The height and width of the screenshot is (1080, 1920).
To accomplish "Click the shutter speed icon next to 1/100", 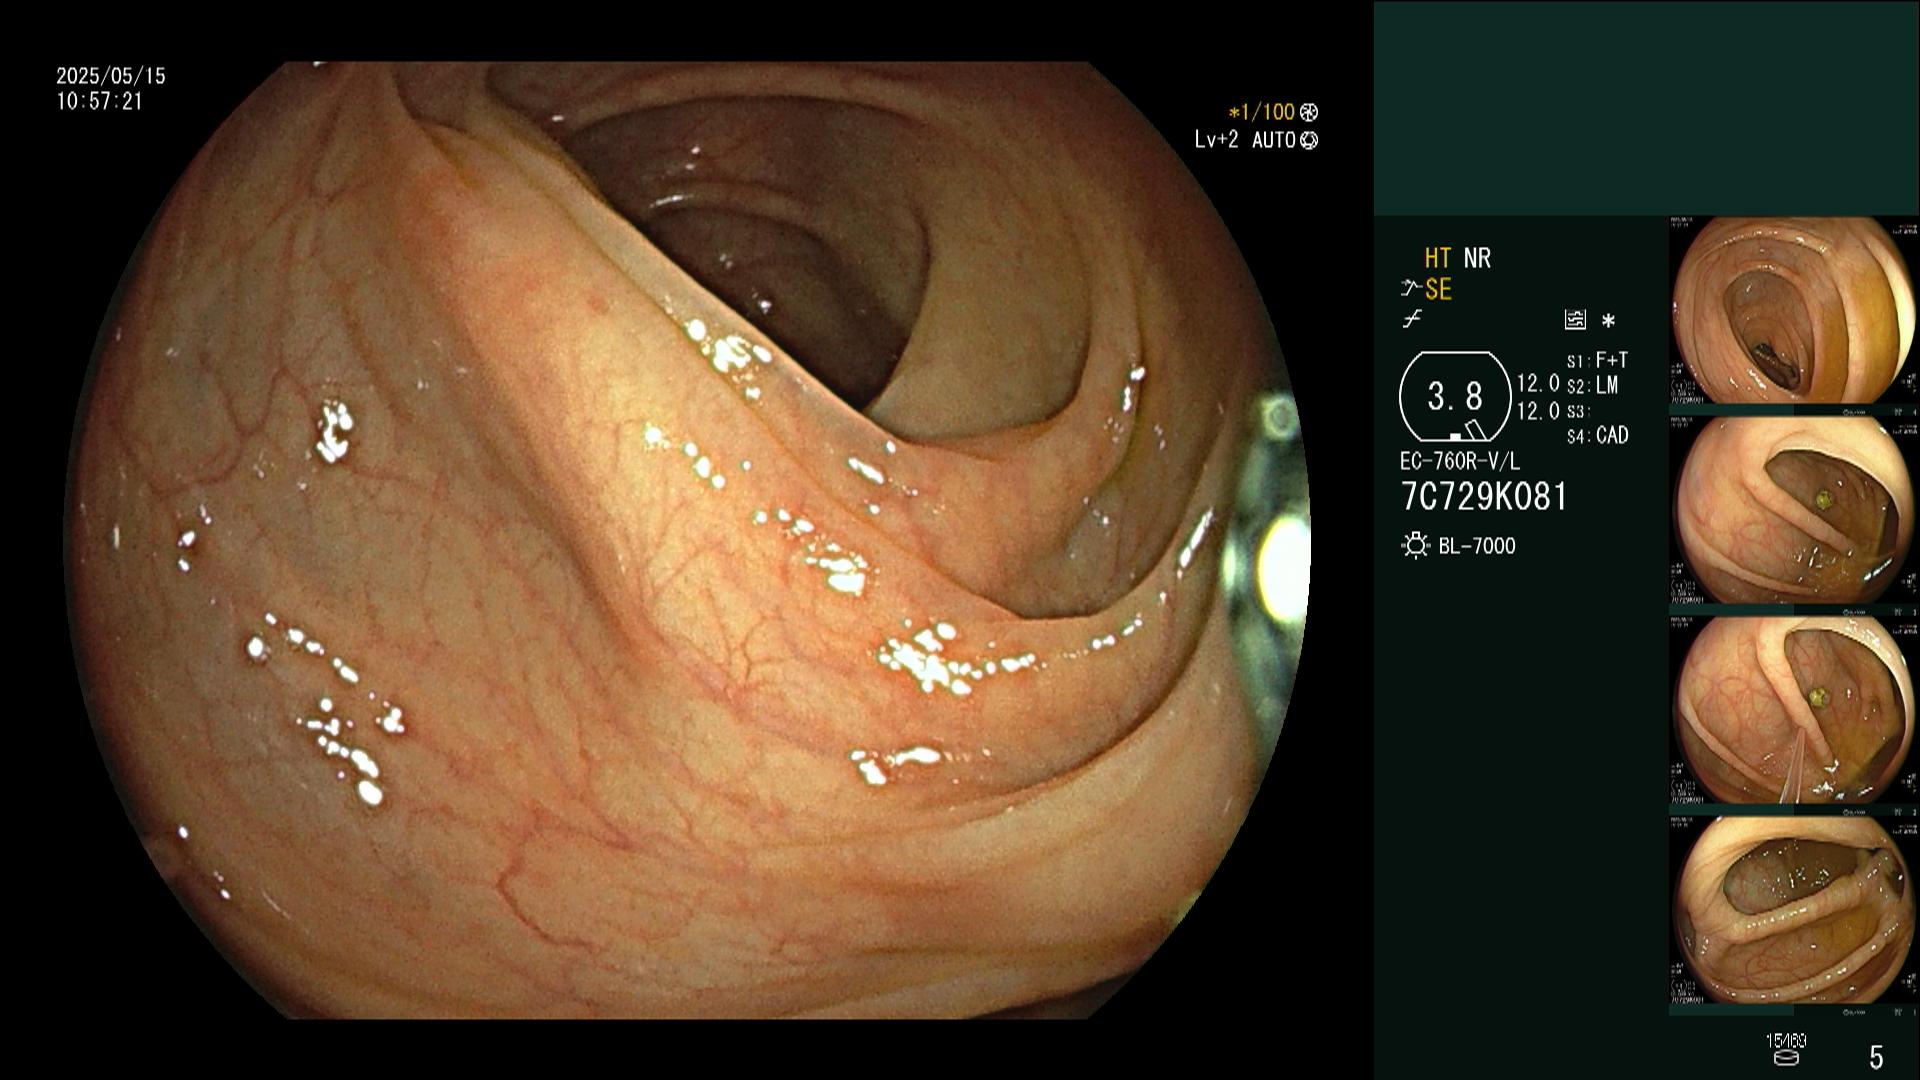I will click(x=1309, y=113).
